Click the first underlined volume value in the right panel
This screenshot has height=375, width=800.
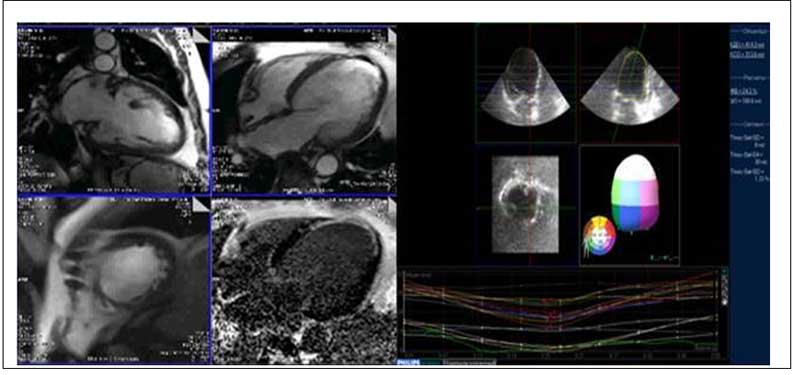747,45
